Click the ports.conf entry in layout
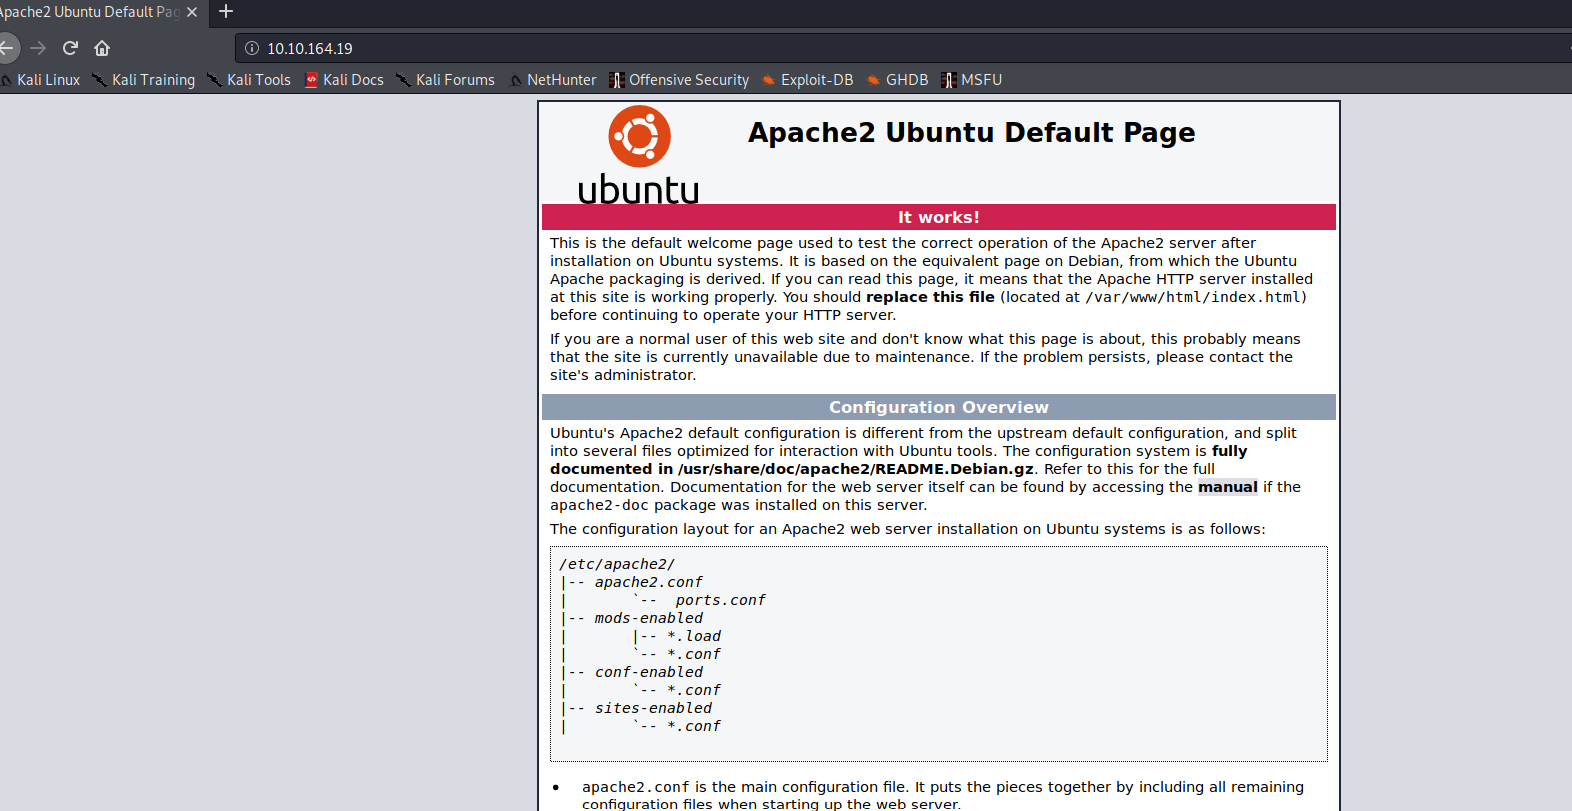Screen dimensions: 1572x811 click(720, 600)
